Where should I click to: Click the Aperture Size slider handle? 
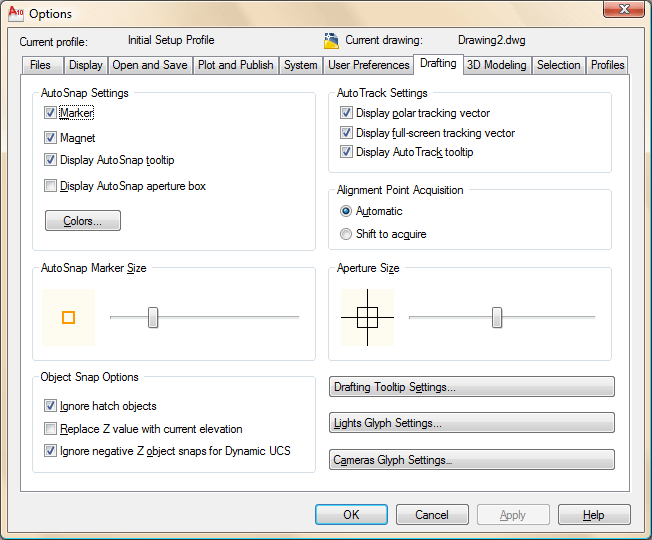(497, 318)
